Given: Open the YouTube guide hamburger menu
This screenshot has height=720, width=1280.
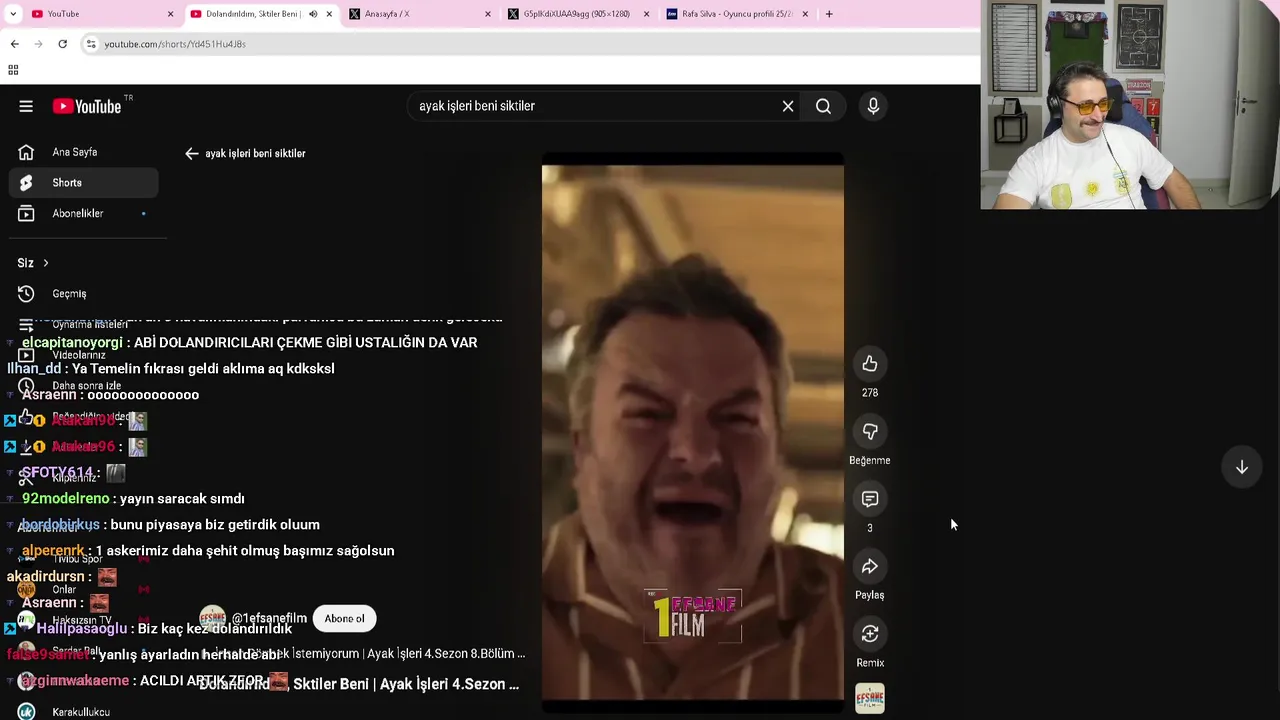Looking at the screenshot, I should pyautogui.click(x=26, y=106).
